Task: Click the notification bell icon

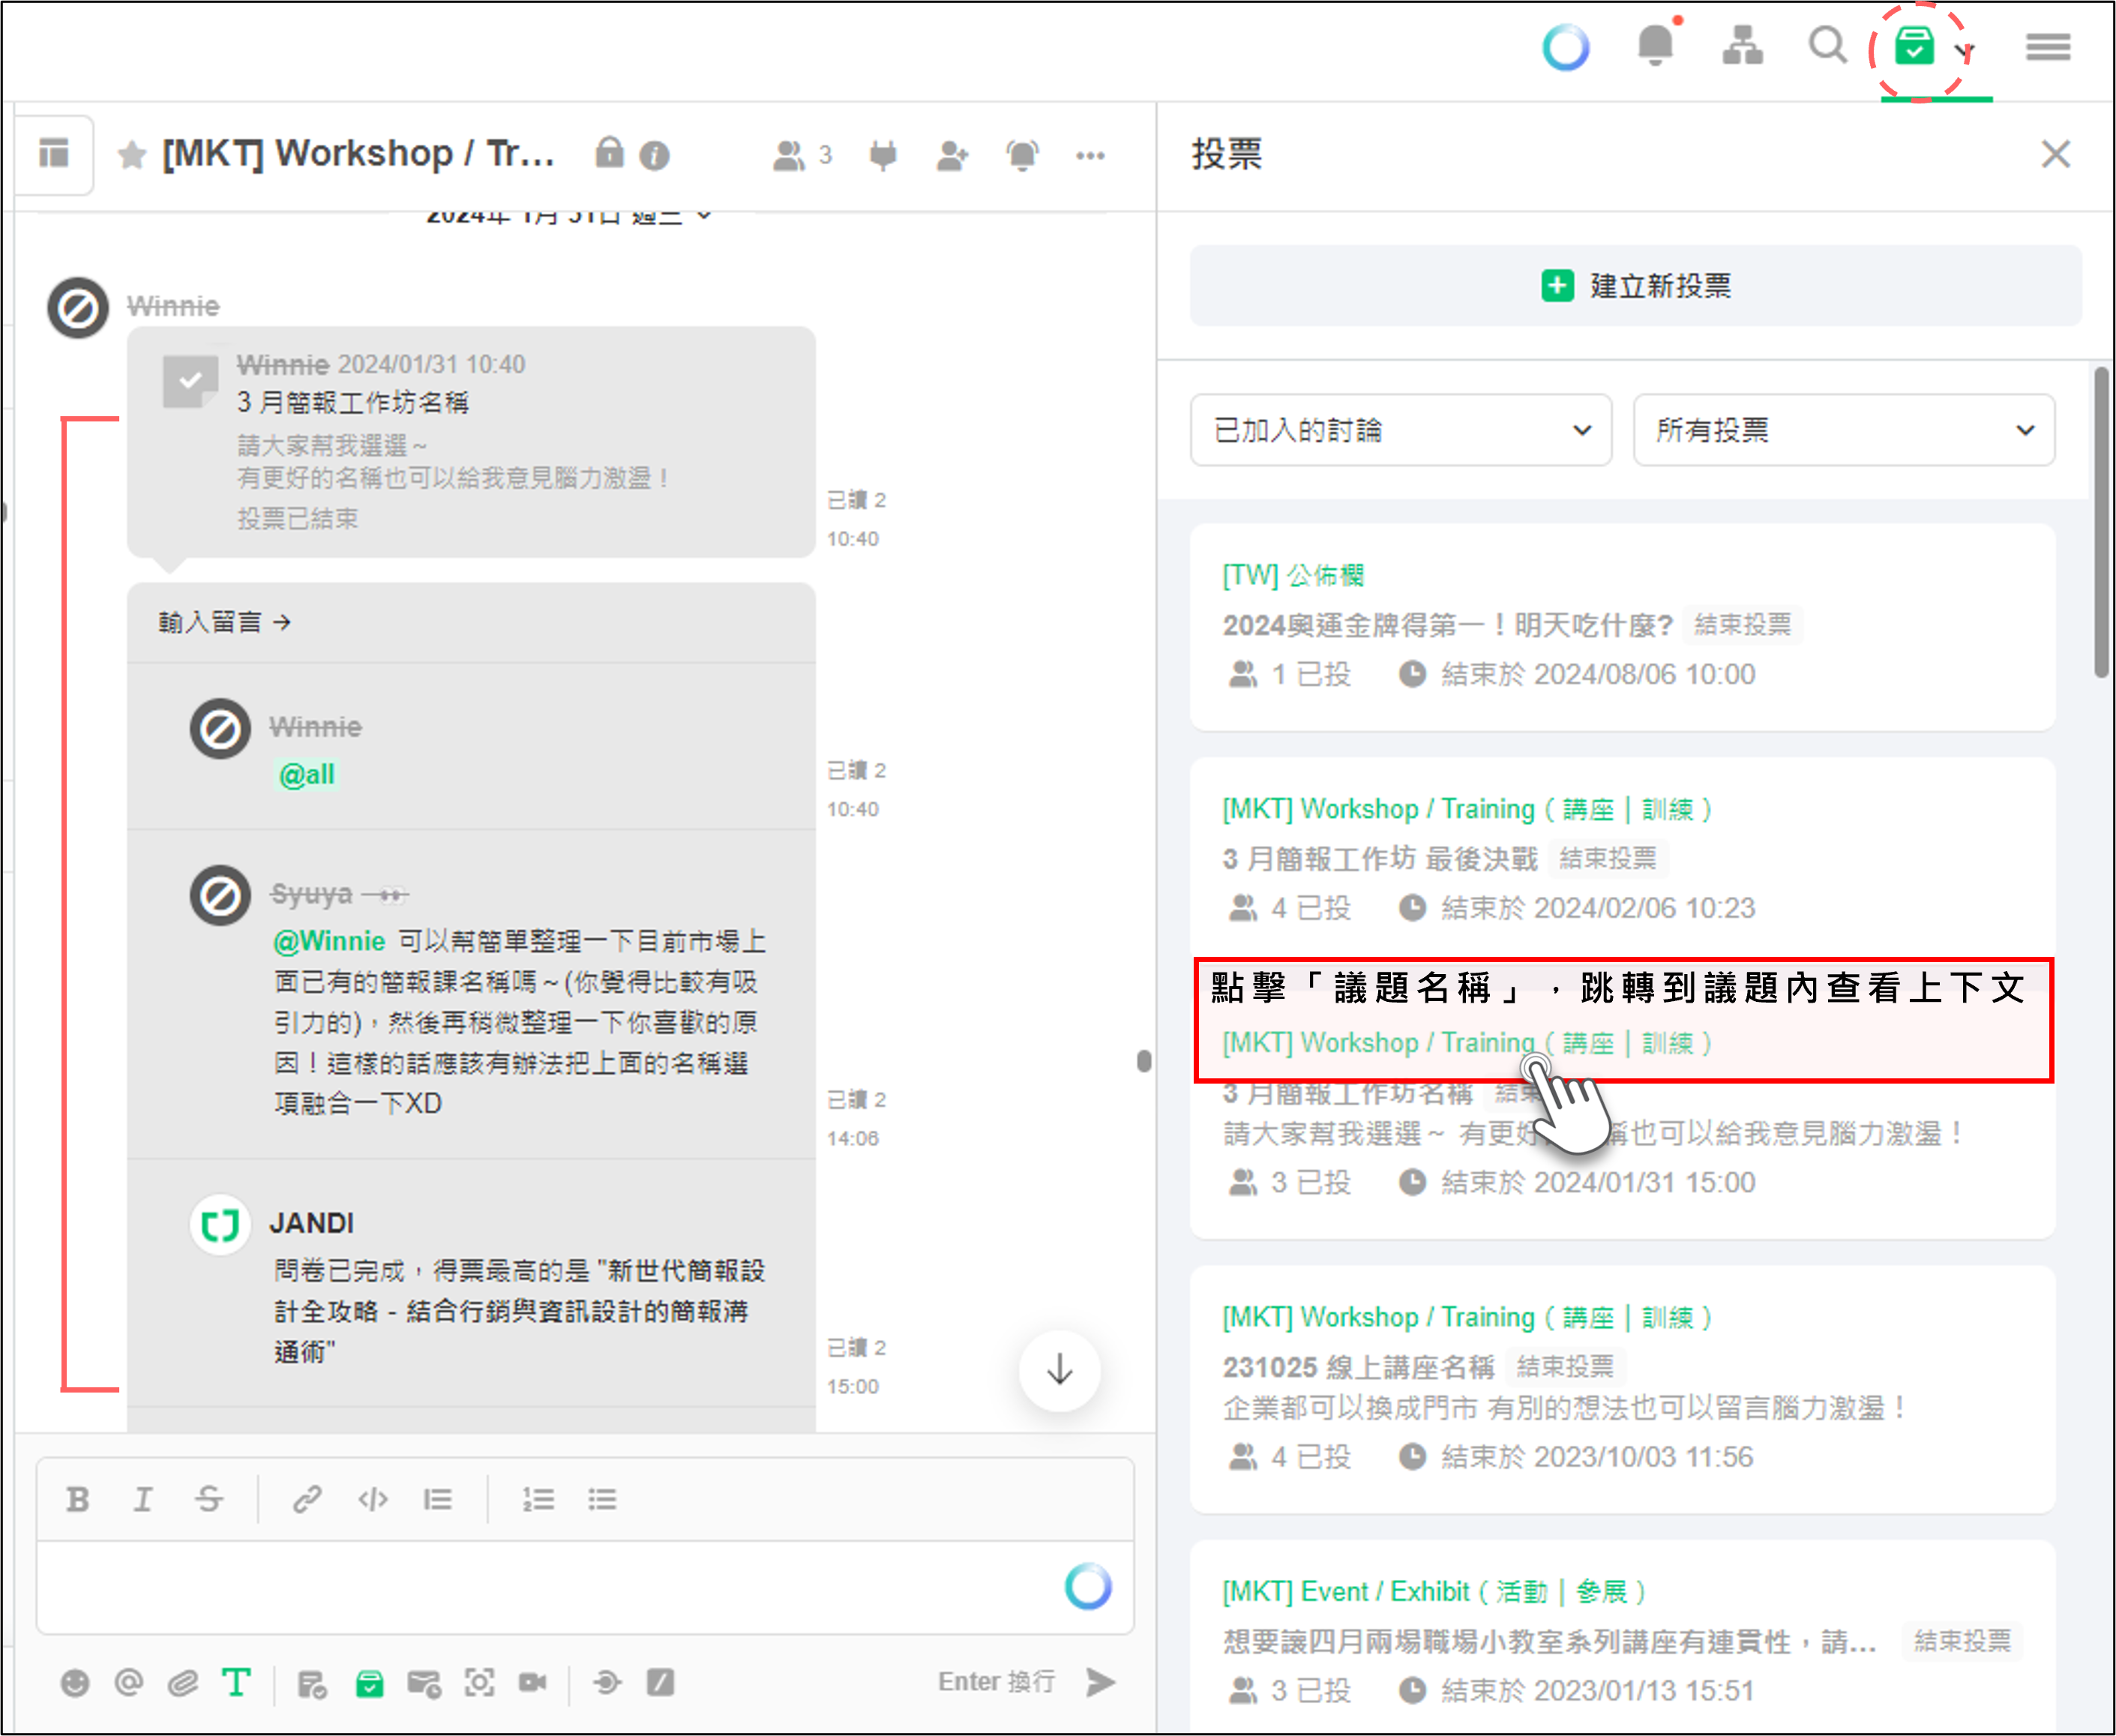Action: (x=1655, y=46)
